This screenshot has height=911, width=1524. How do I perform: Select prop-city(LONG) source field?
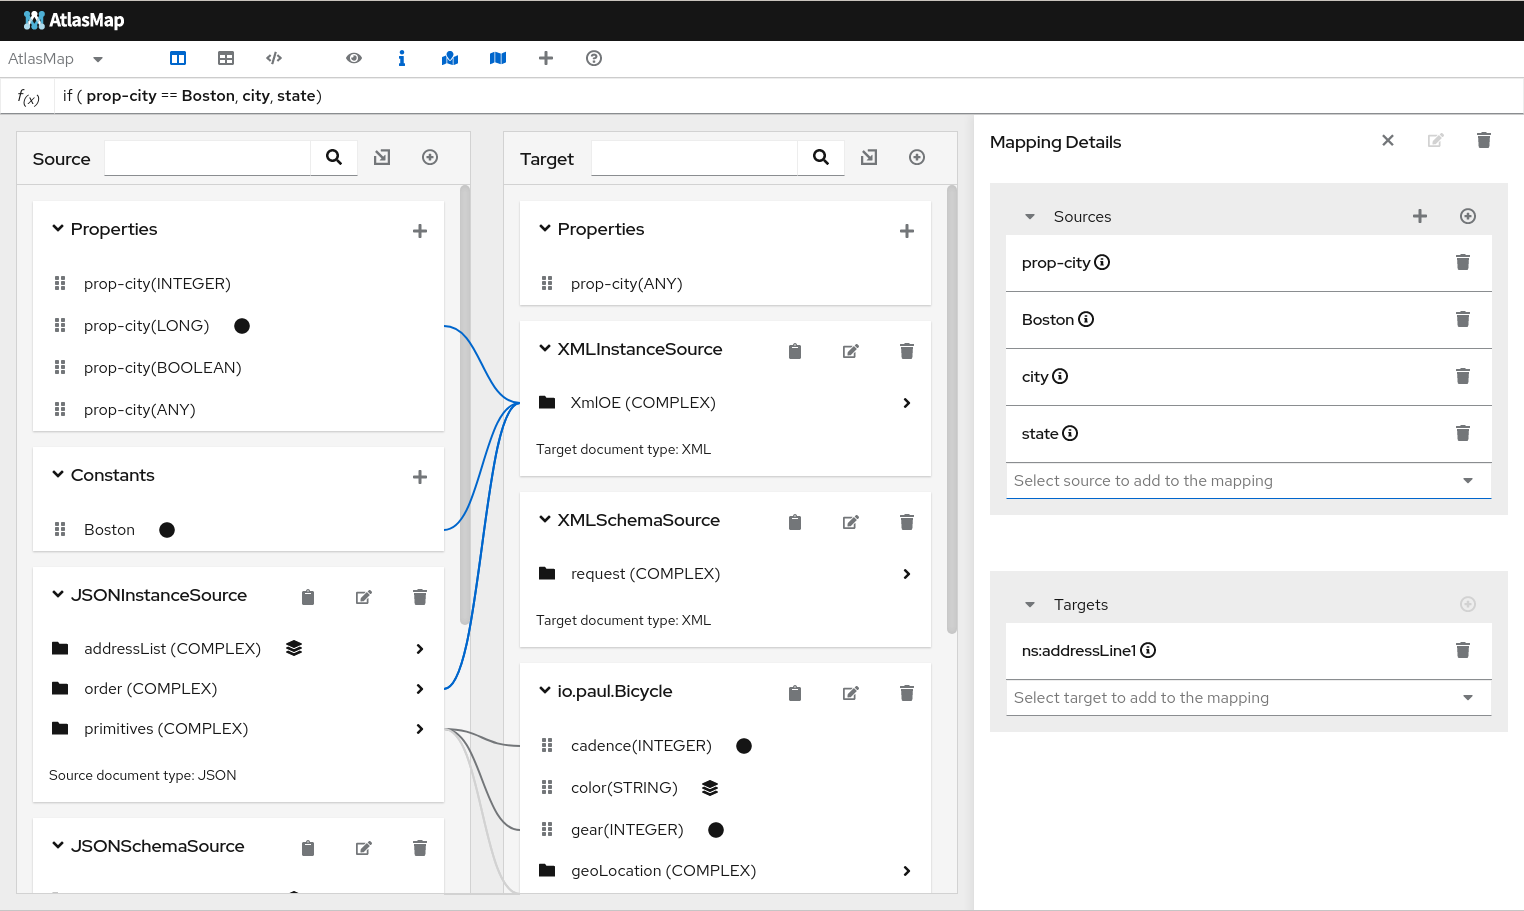pyautogui.click(x=146, y=326)
